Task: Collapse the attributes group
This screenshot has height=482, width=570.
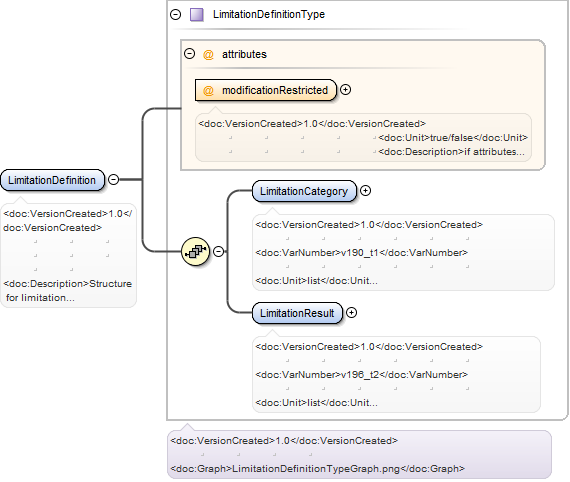Action: 189,54
